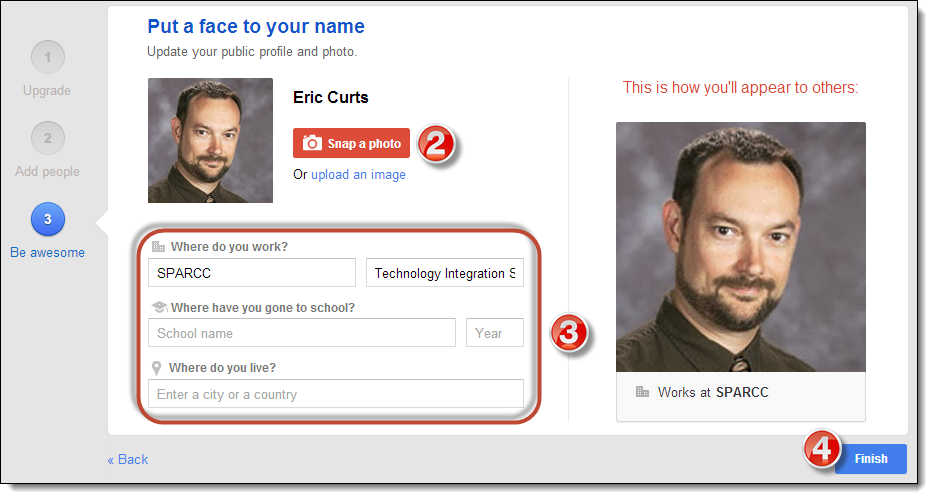Select step 2 Add people circle

click(48, 139)
